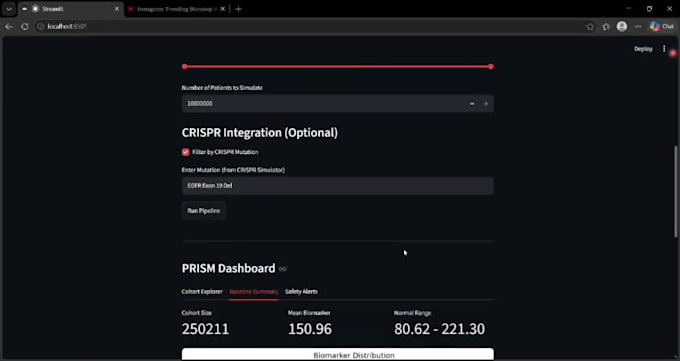Viewport: 680px width, 361px height.
Task: Close the Streamlit browser tab
Action: click(117, 9)
